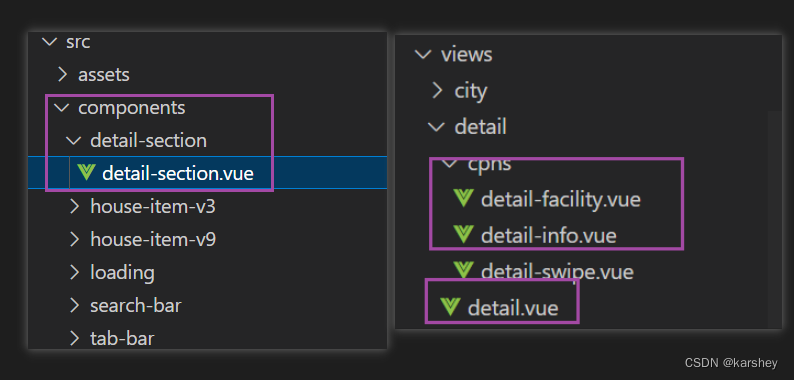Collapse the detail folder under views
Viewport: 794px width, 380px height.
tap(435, 126)
